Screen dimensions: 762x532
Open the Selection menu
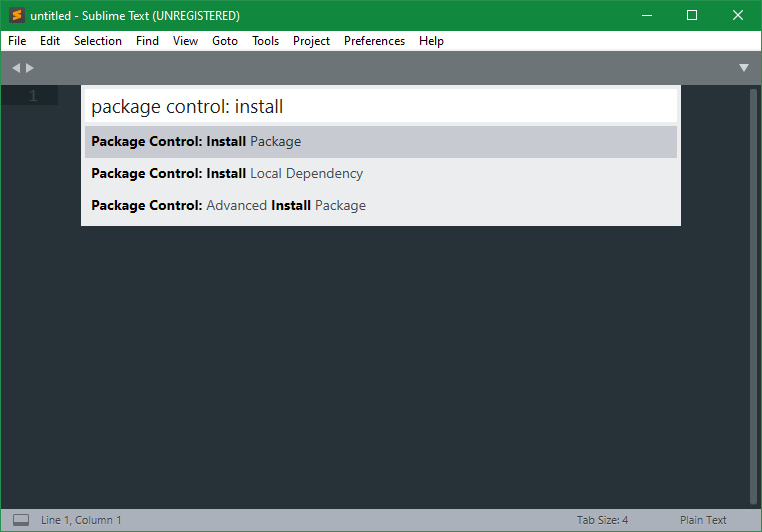pos(98,41)
